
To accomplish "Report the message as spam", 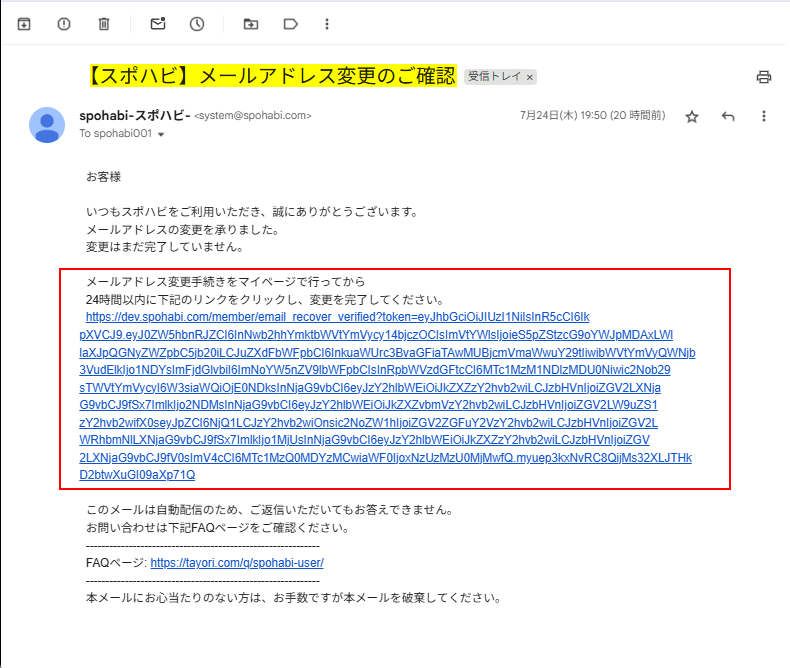I will tap(64, 24).
